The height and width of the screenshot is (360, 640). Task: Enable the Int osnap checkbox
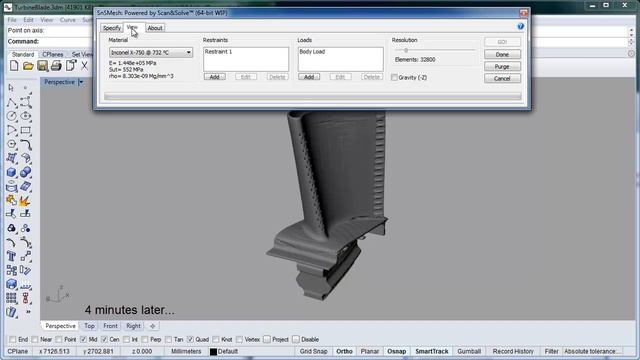pyautogui.click(x=126, y=340)
